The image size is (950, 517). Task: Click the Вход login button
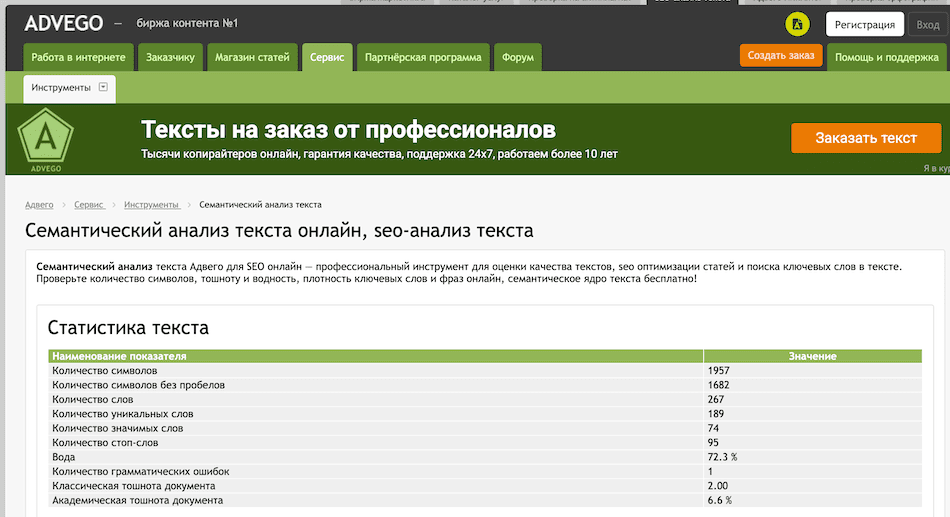(928, 25)
